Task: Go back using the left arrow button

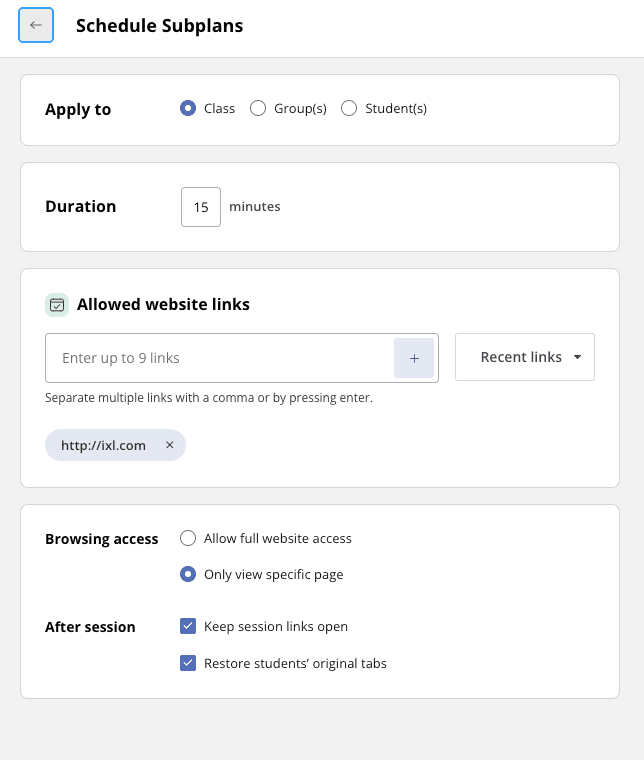Action: (x=36, y=25)
